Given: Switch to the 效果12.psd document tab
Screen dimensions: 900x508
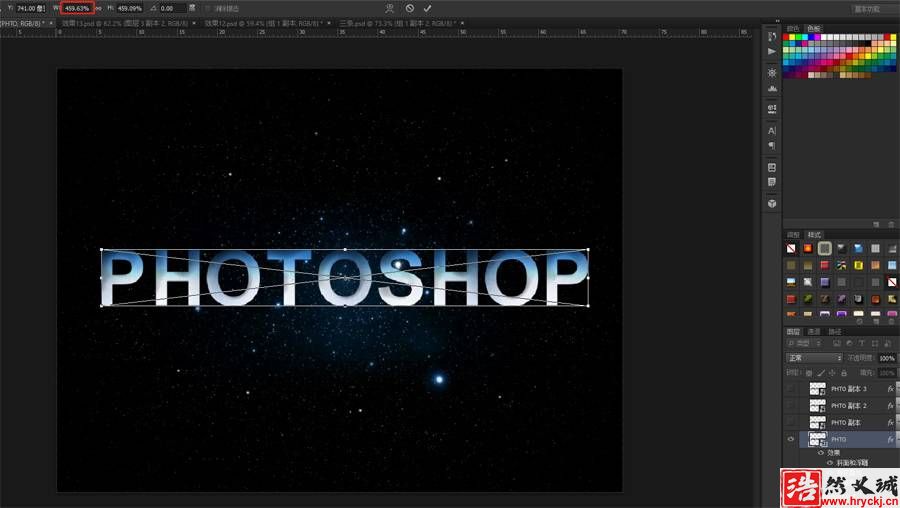Looking at the screenshot, I should [263, 24].
